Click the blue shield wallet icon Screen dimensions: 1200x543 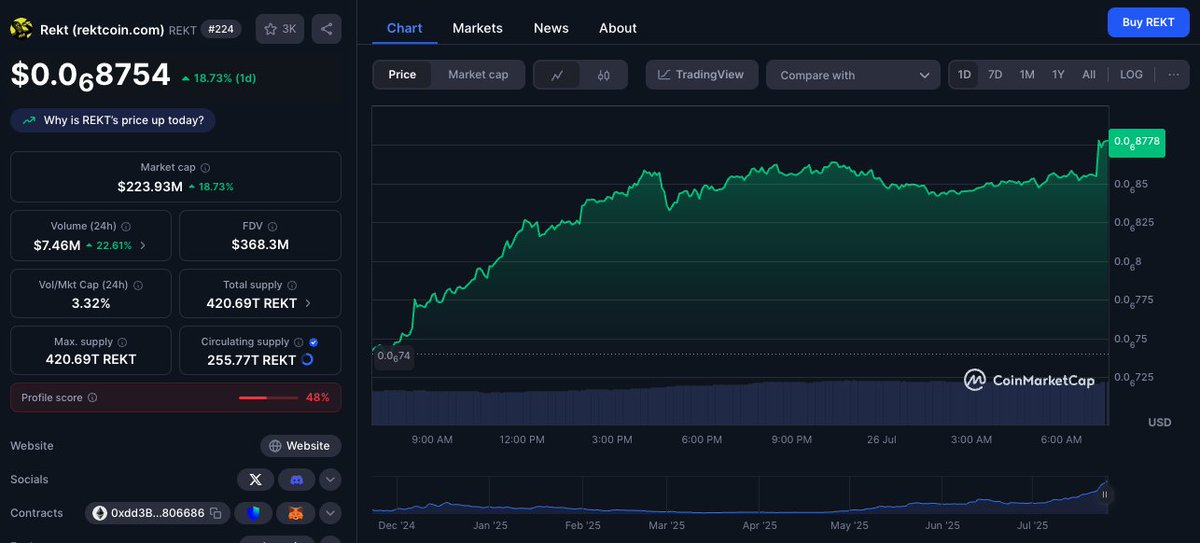[x=255, y=513]
